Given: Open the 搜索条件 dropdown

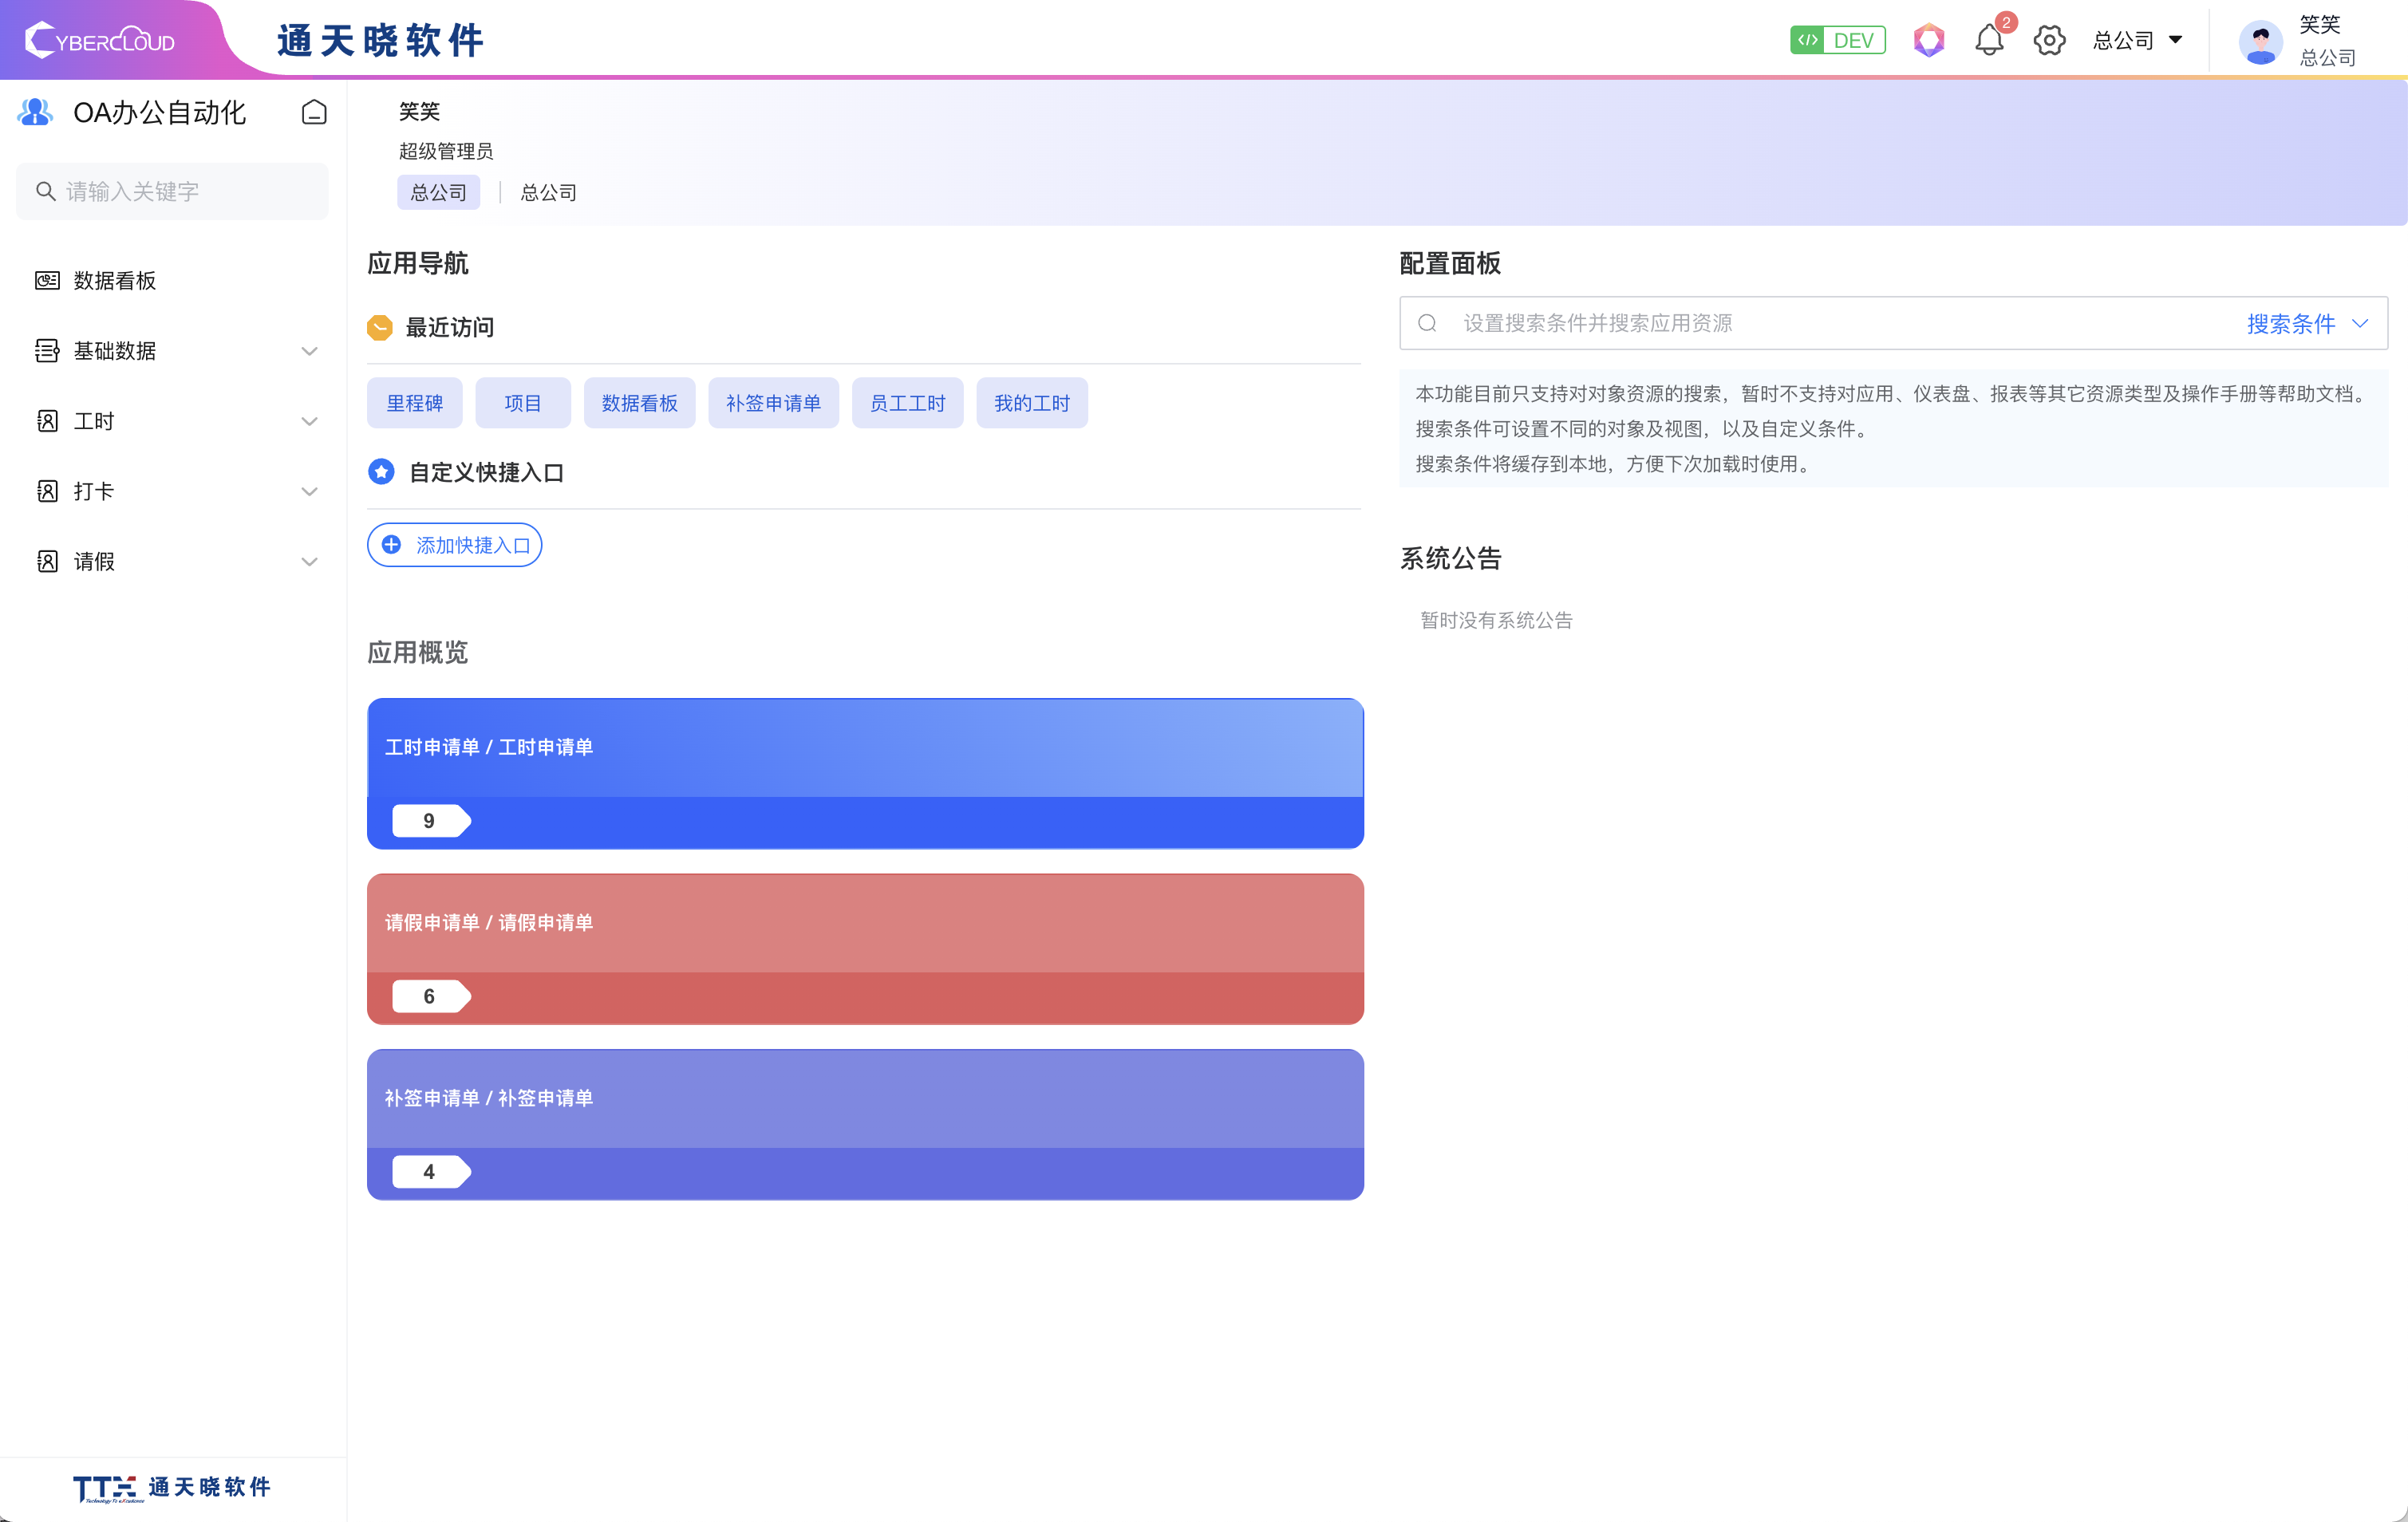Looking at the screenshot, I should click(2306, 323).
